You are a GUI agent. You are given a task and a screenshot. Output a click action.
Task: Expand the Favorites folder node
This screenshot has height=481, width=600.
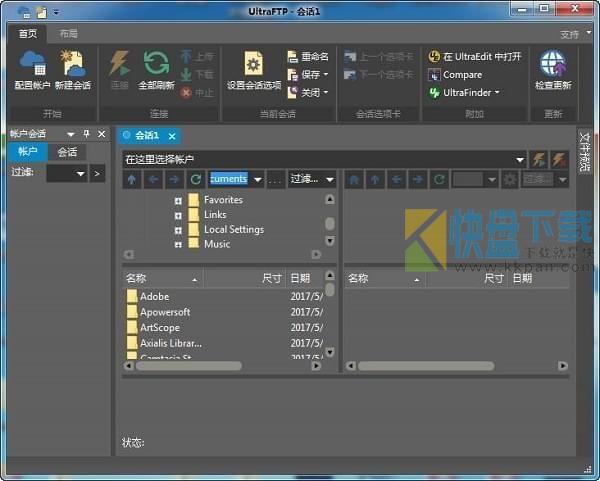[x=178, y=201]
